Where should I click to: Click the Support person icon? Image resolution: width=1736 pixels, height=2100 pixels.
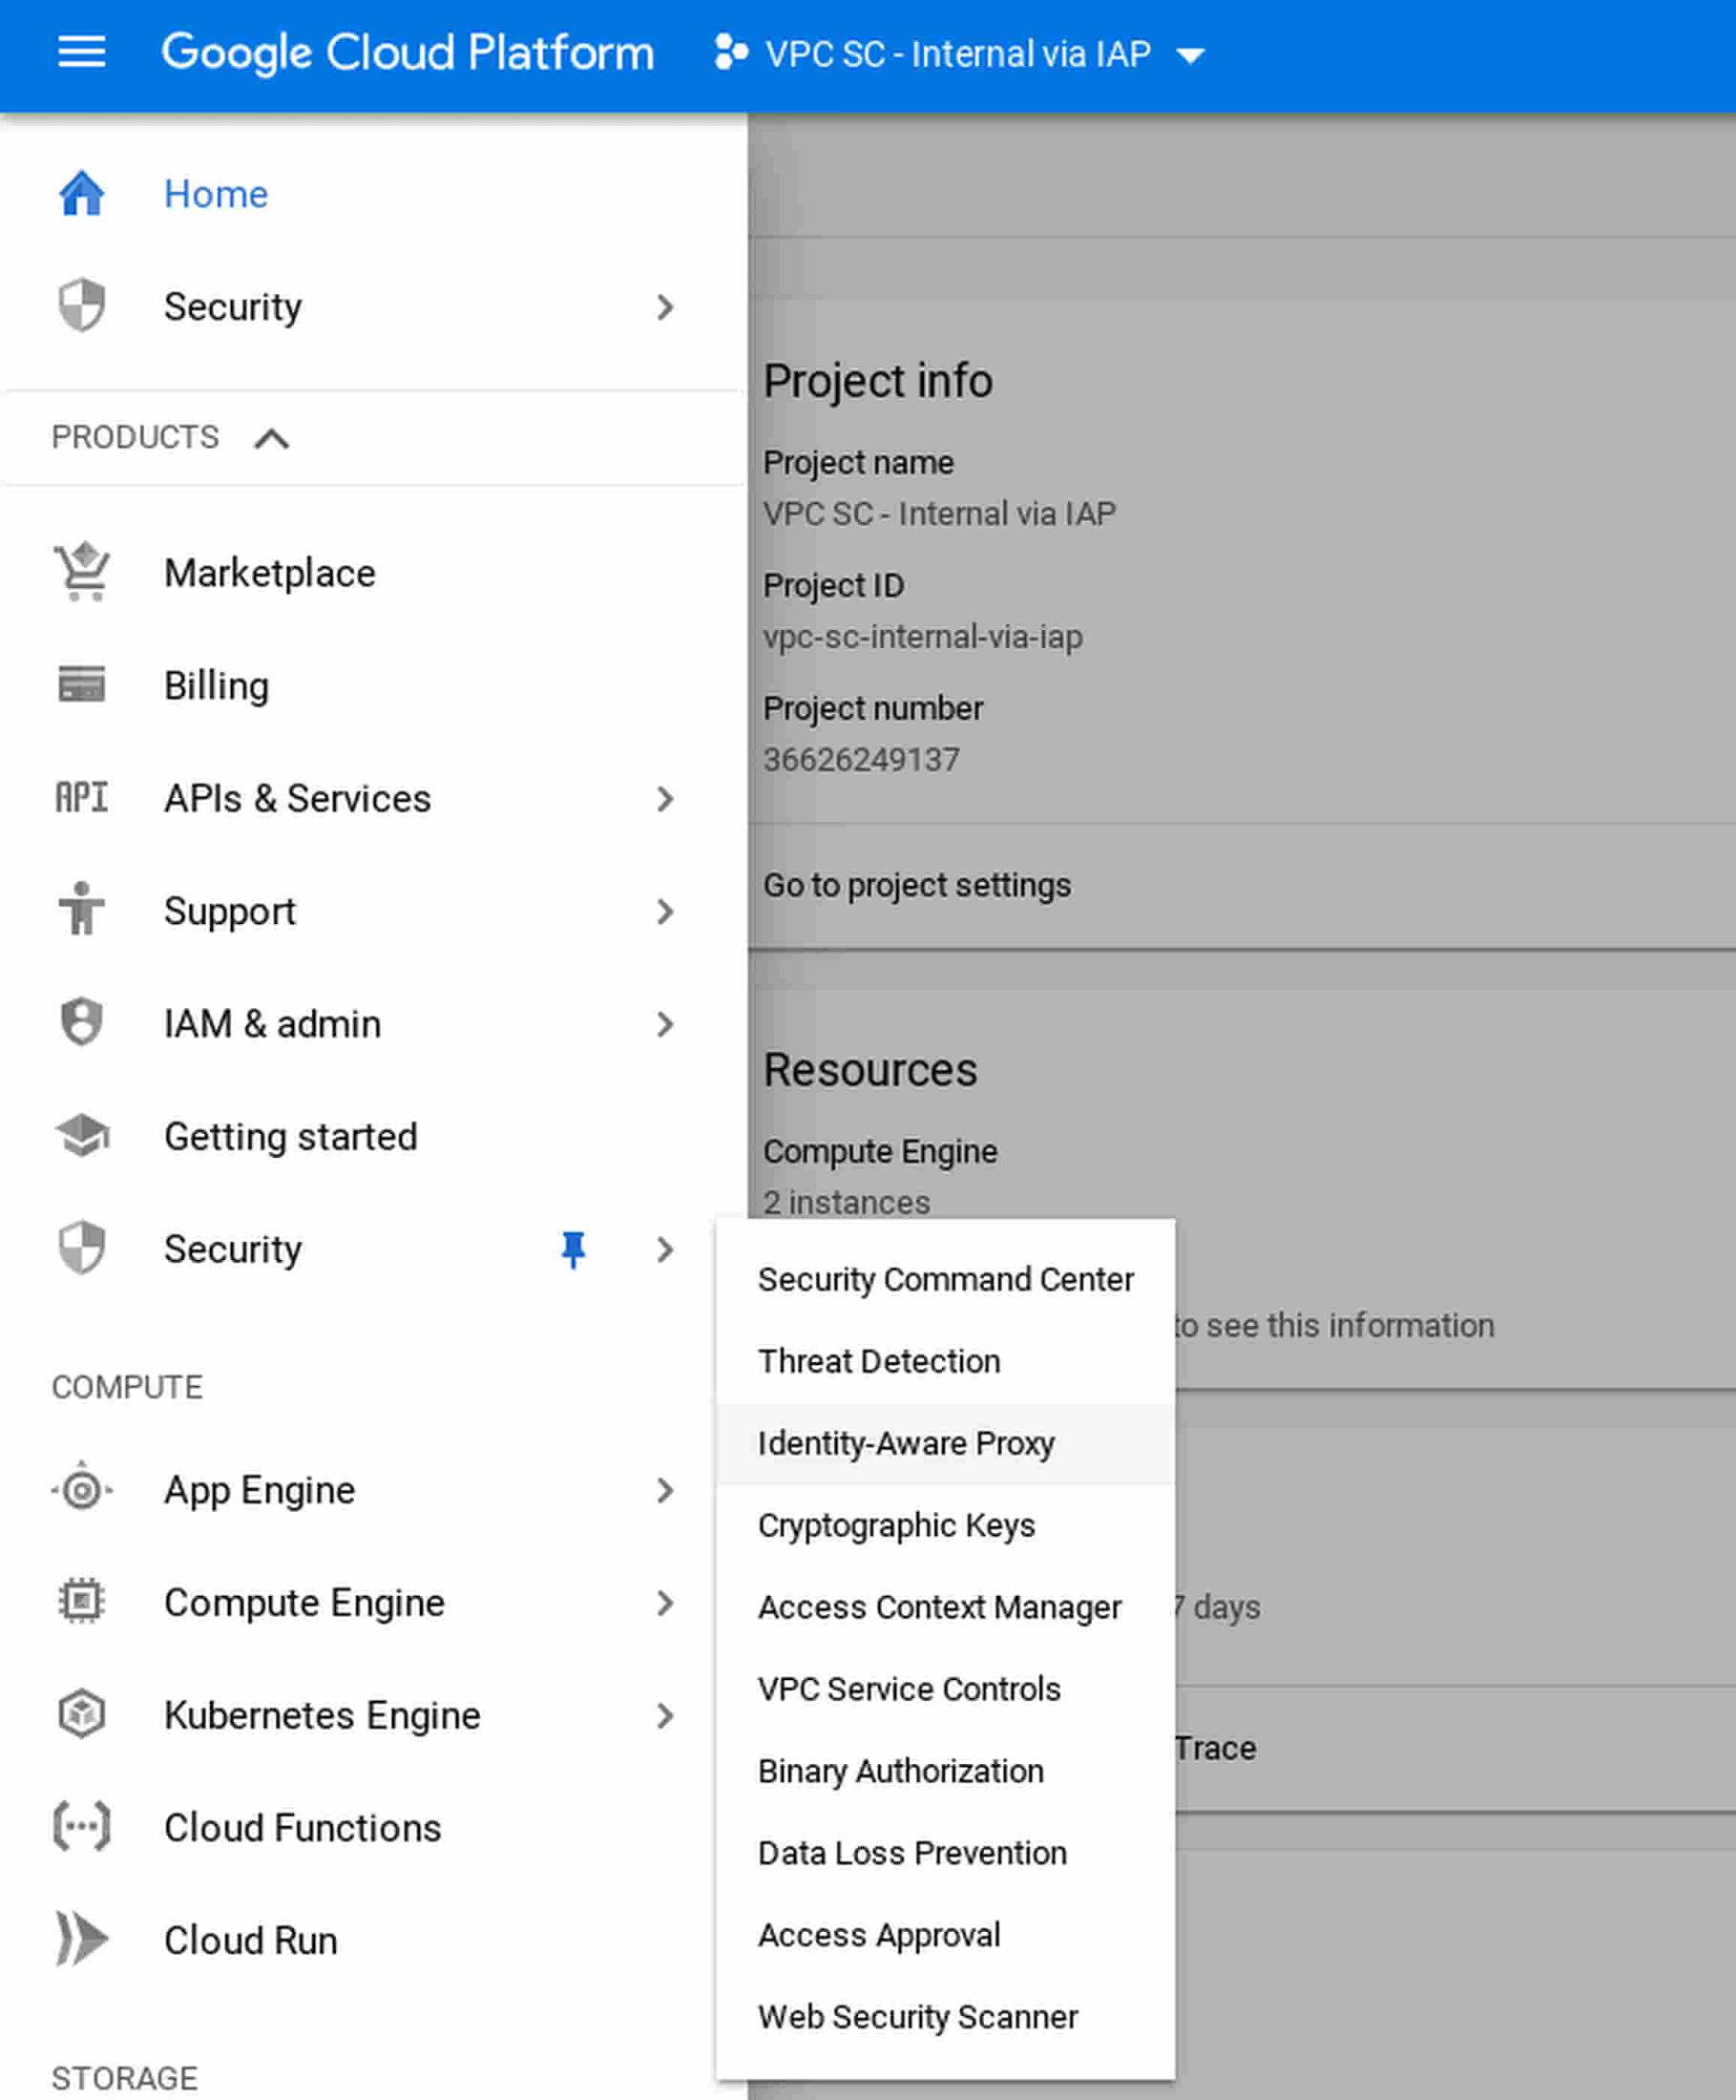(82, 909)
